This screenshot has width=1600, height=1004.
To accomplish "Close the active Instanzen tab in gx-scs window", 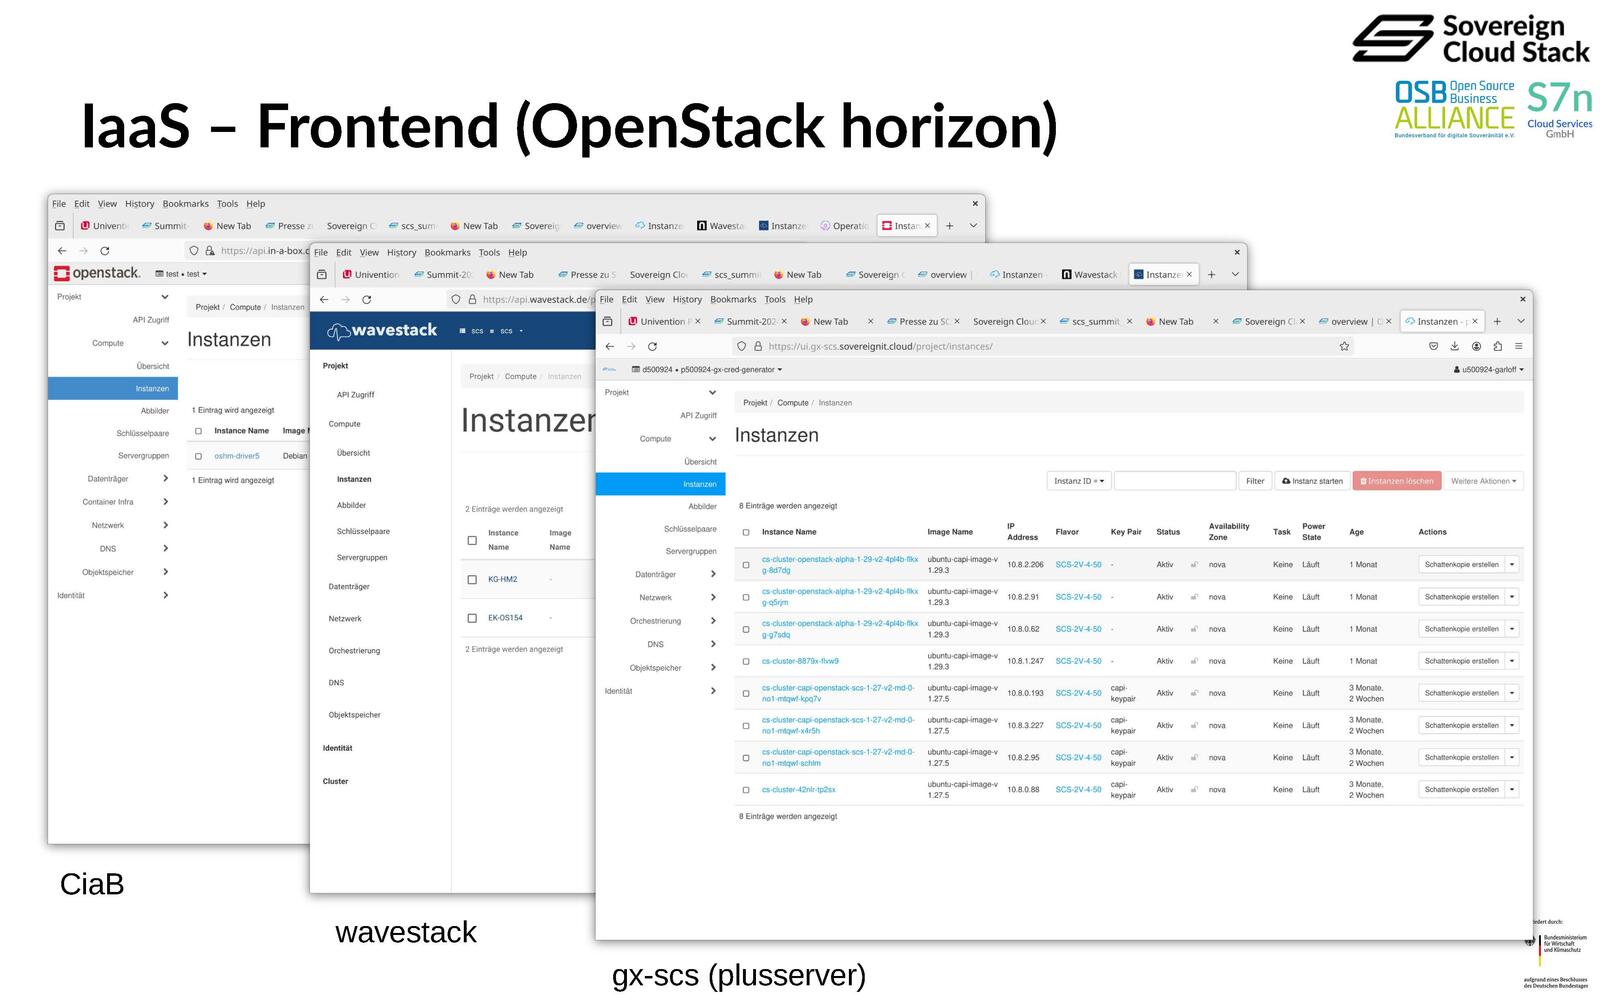I will (1474, 321).
